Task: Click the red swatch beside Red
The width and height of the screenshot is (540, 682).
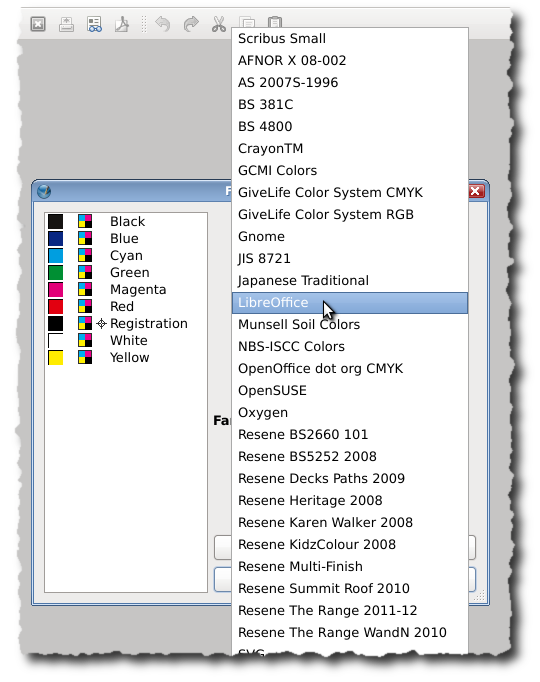Action: coord(56,307)
